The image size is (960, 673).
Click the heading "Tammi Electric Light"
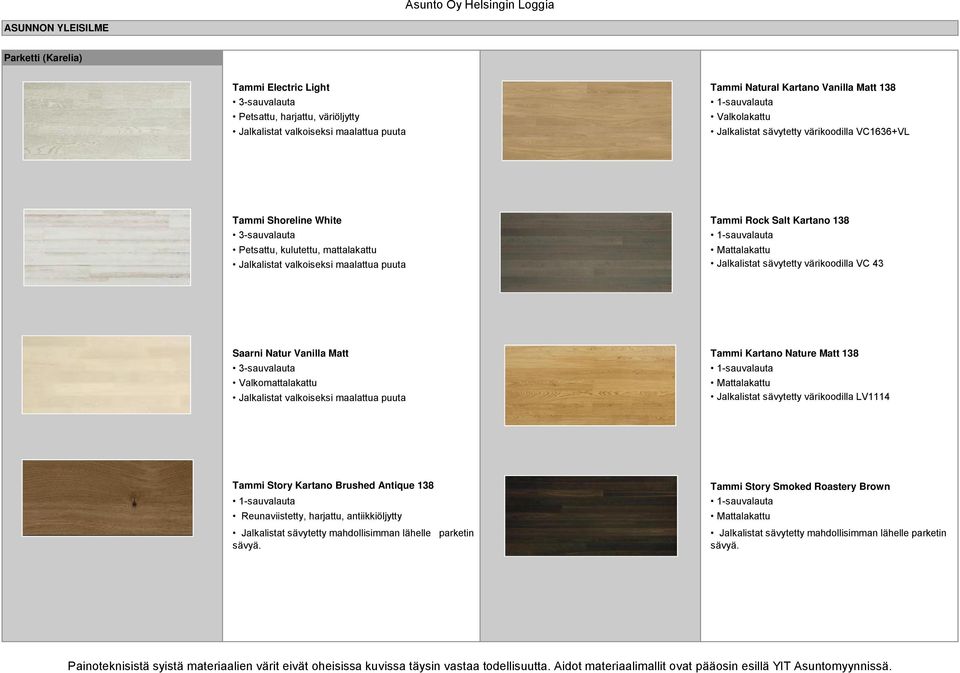281,88
